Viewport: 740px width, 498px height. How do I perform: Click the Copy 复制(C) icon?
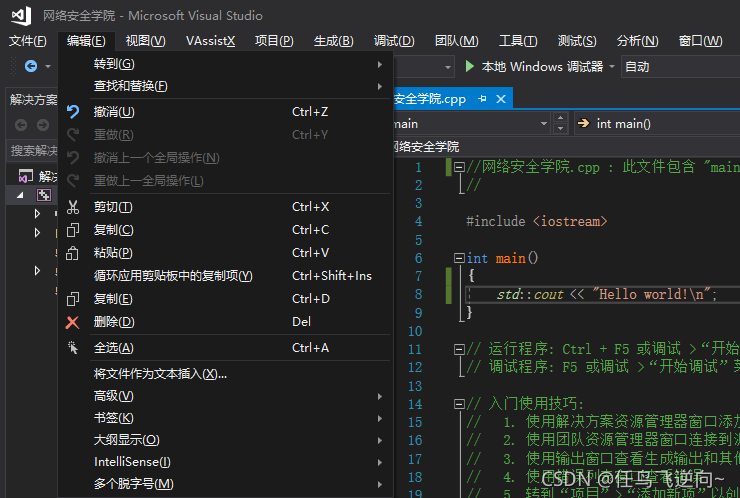pos(73,230)
